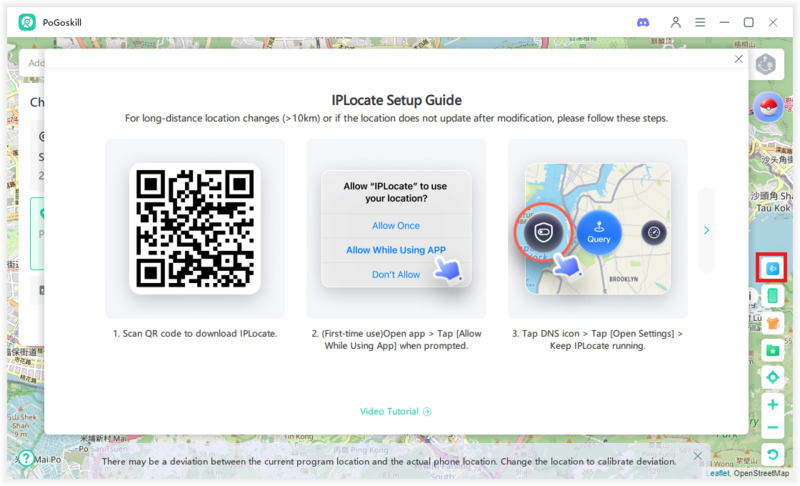The height and width of the screenshot is (486, 800).
Task: Click the blue Query button in illustration
Action: tap(599, 233)
